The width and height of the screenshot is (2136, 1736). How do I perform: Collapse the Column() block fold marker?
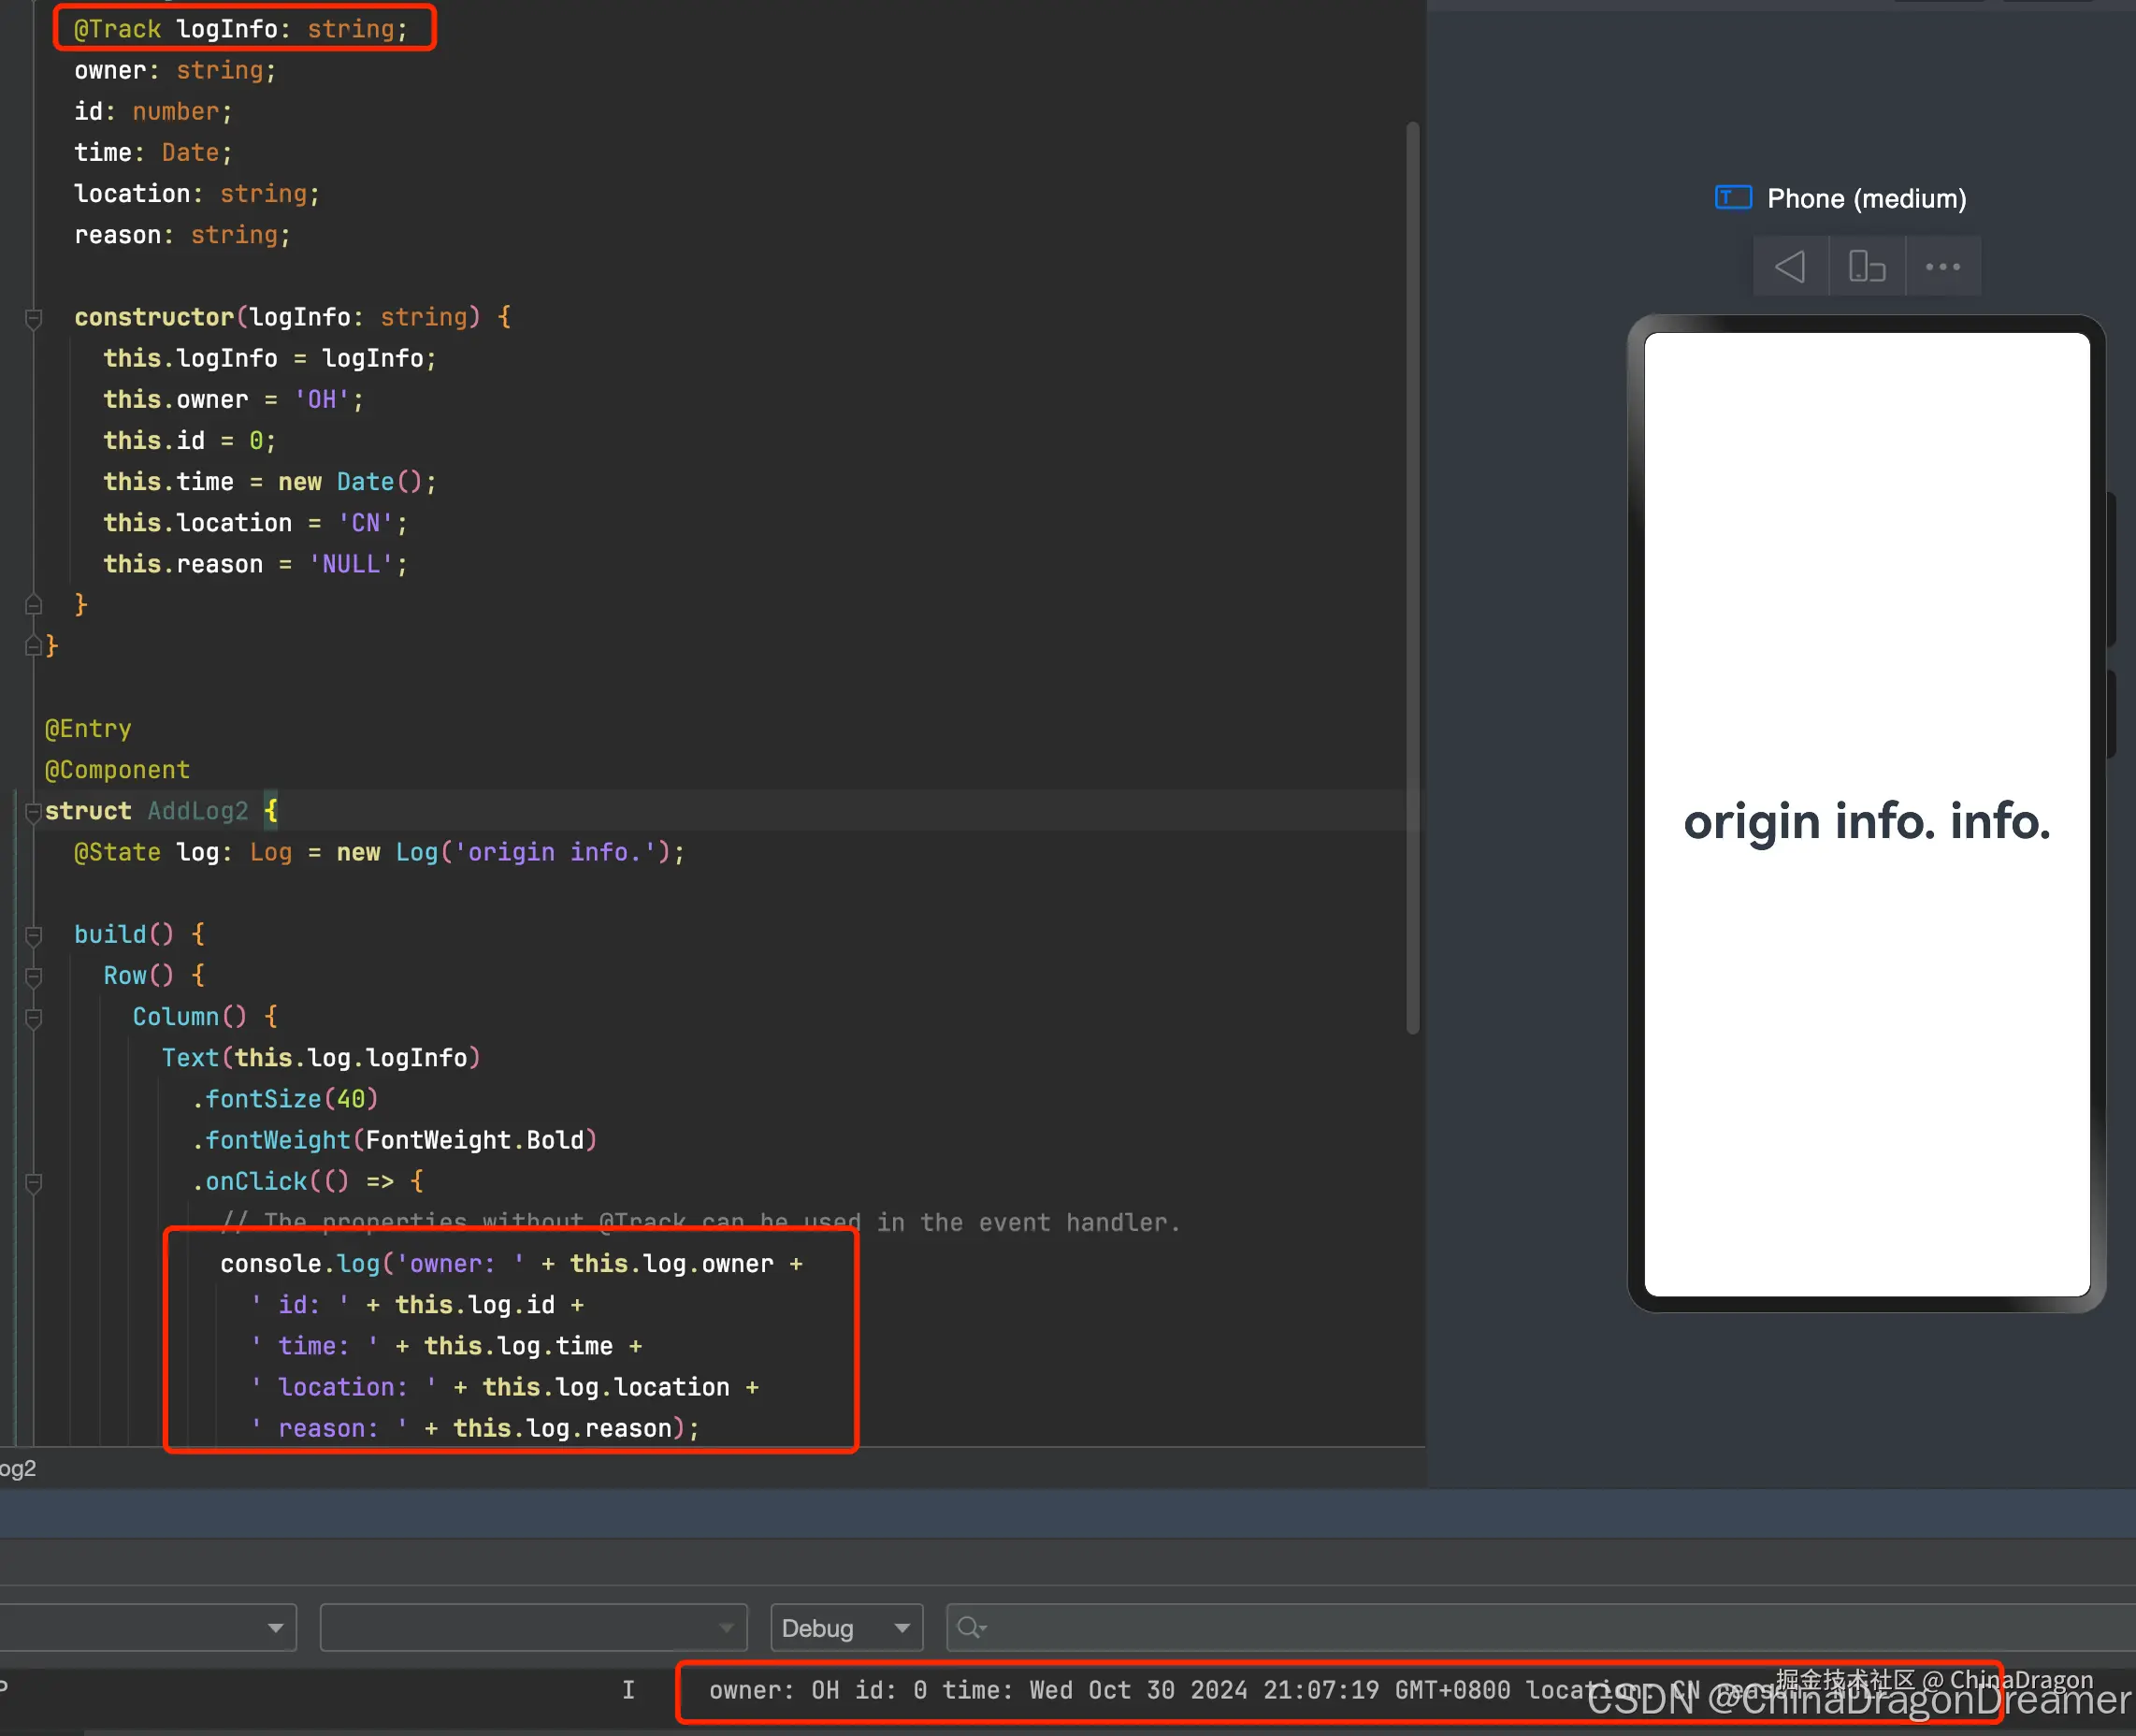33,1017
